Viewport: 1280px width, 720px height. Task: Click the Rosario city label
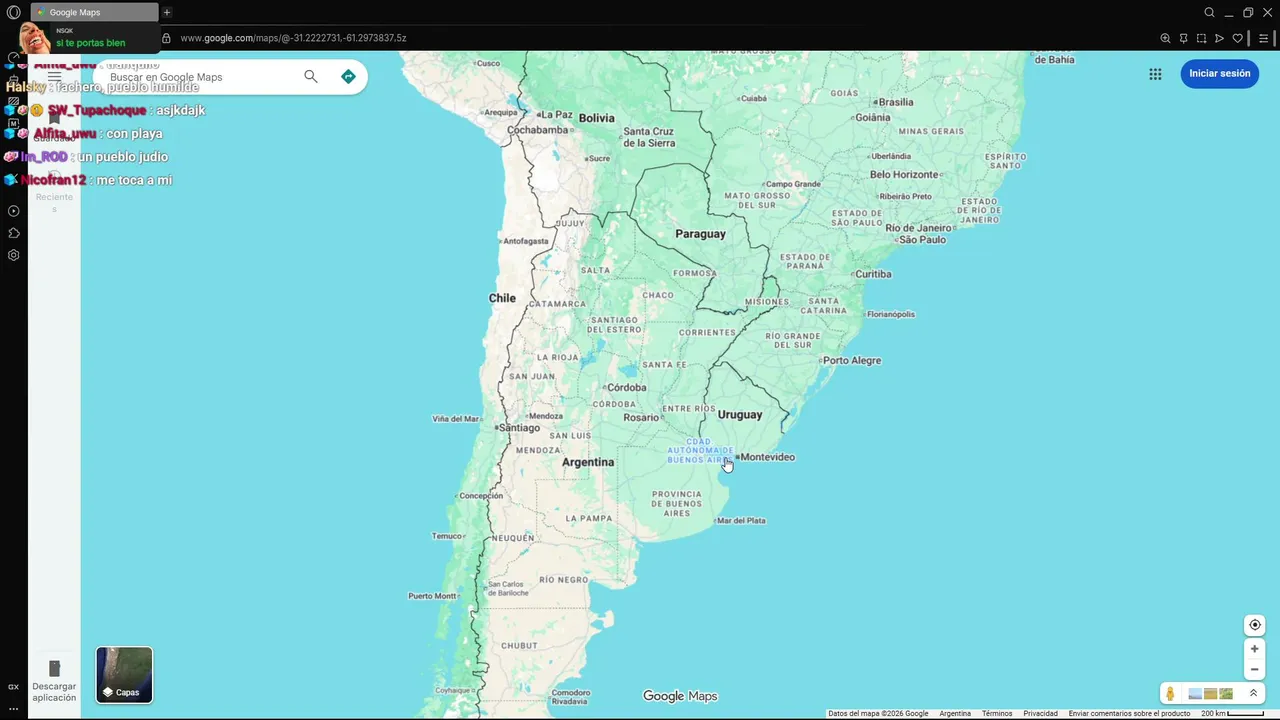point(641,418)
